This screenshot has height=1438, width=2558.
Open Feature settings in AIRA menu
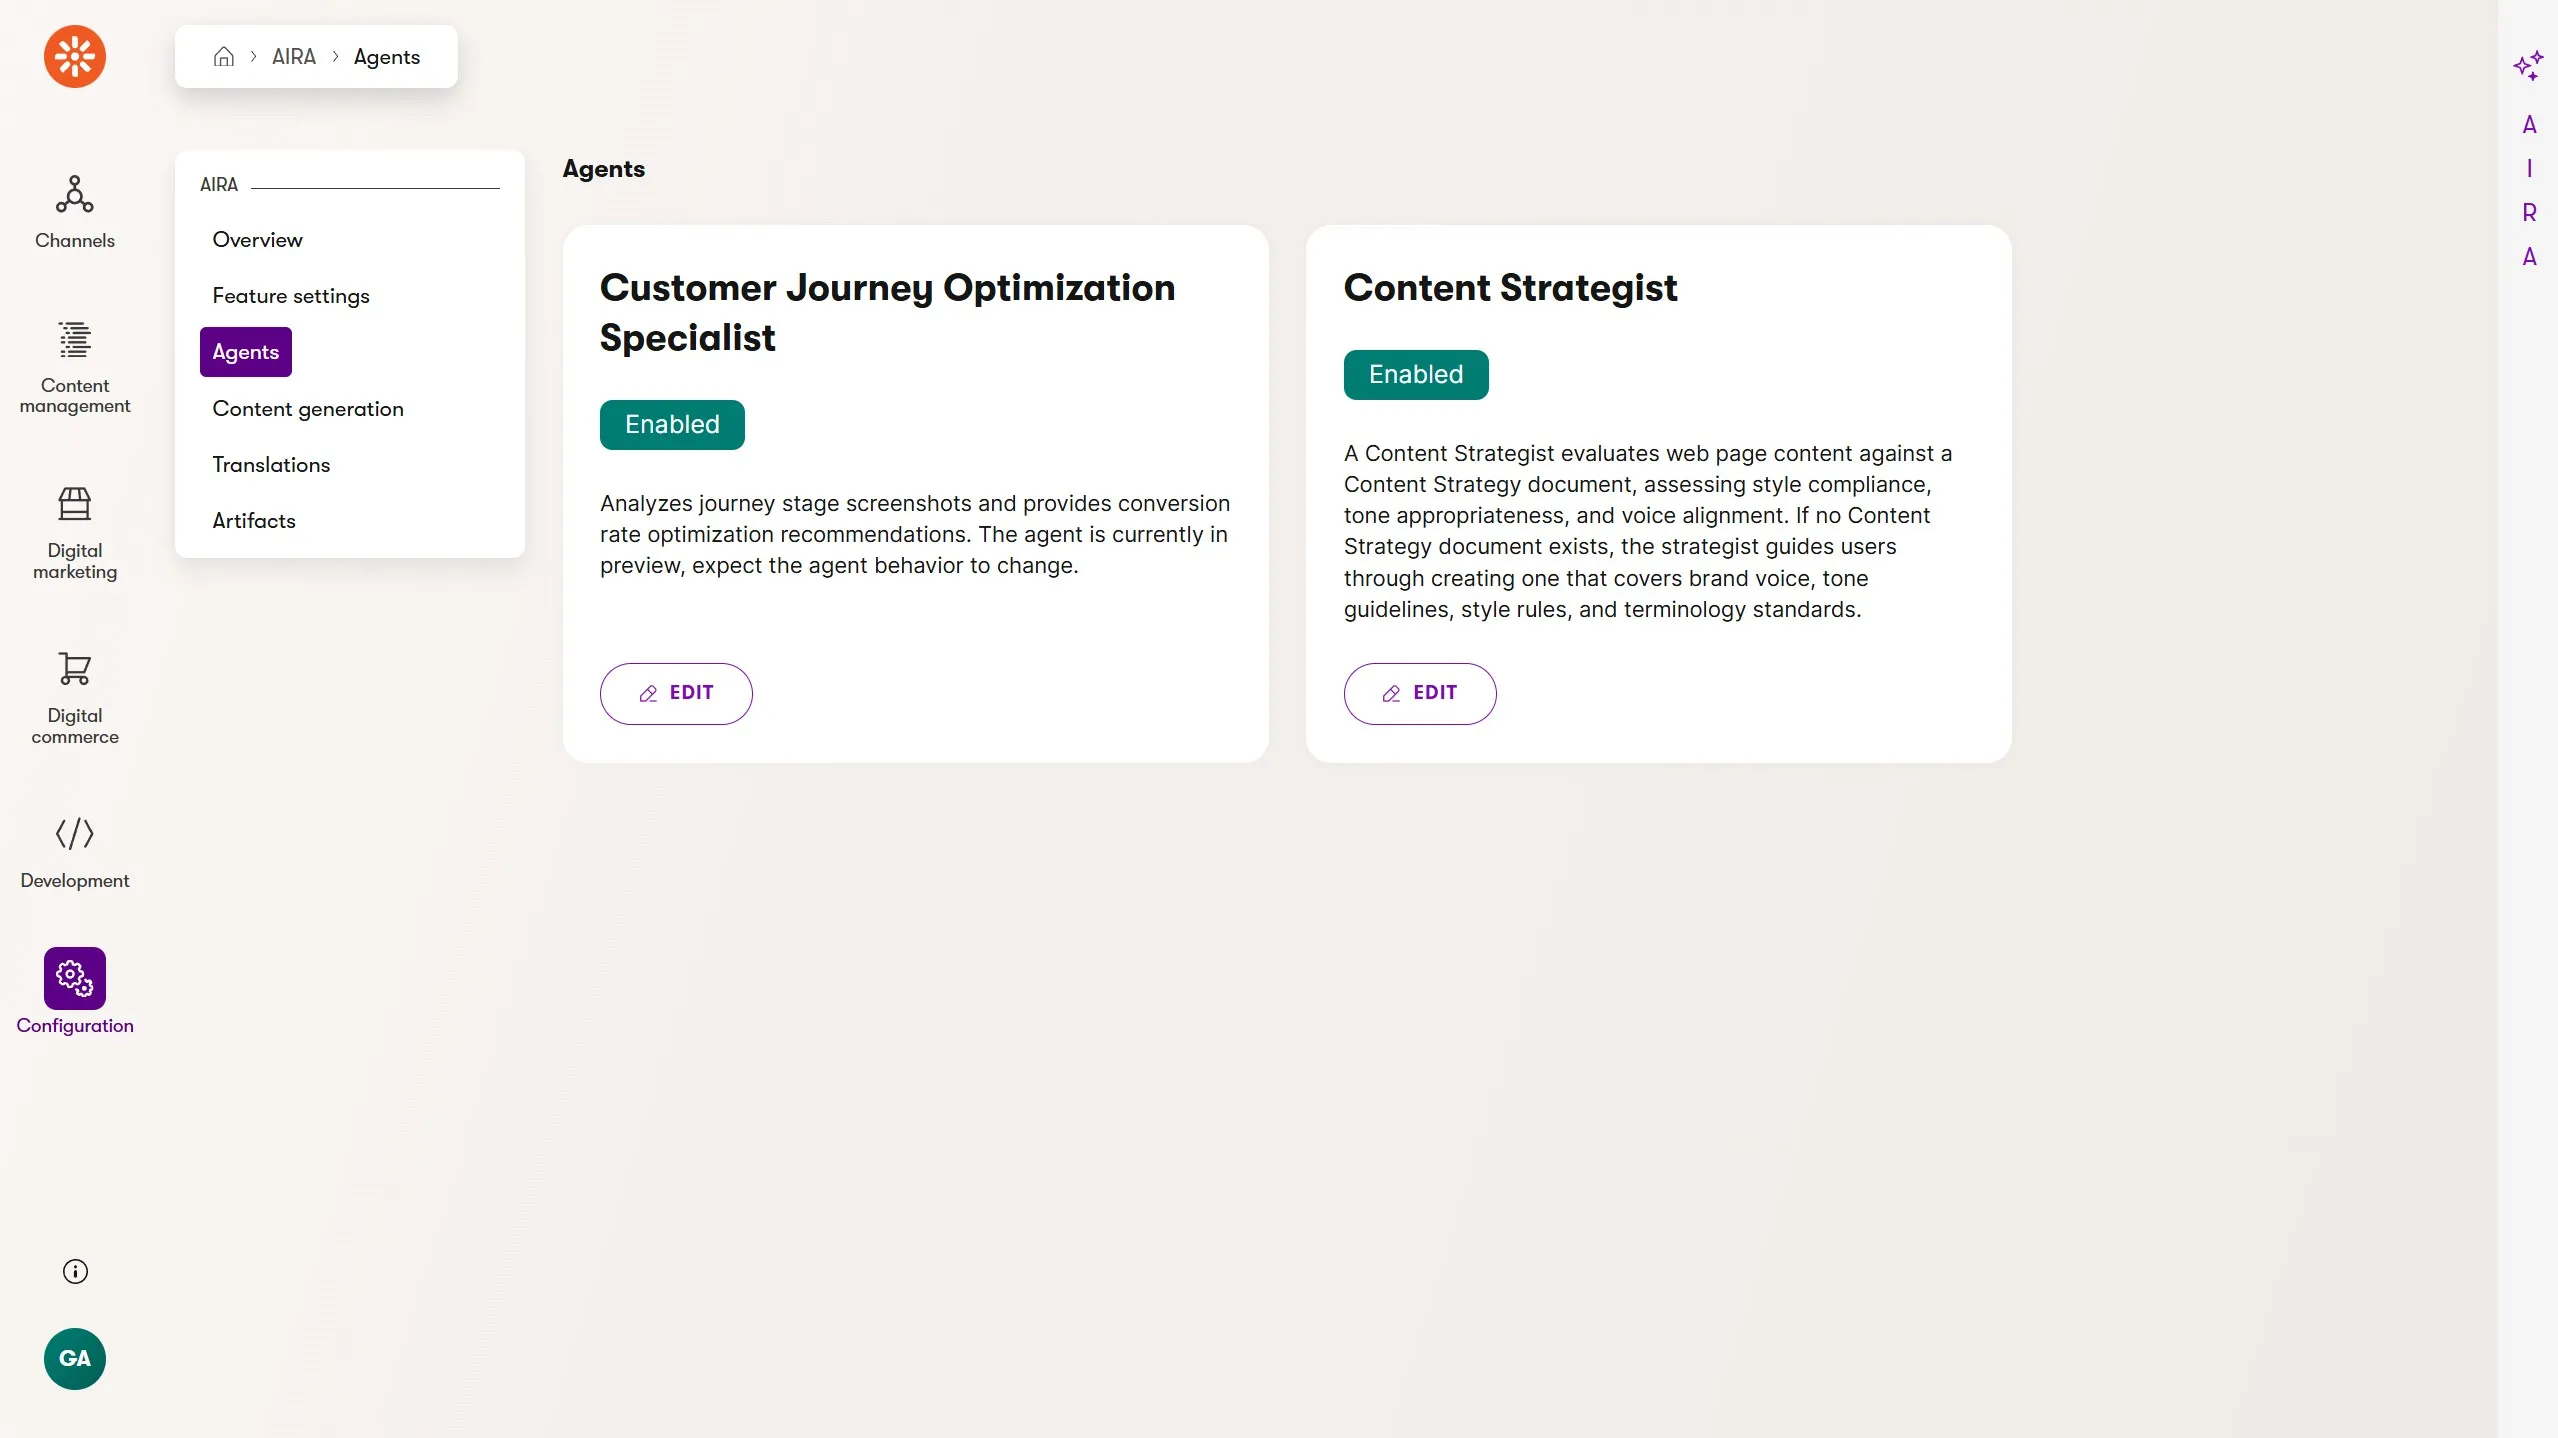(291, 296)
